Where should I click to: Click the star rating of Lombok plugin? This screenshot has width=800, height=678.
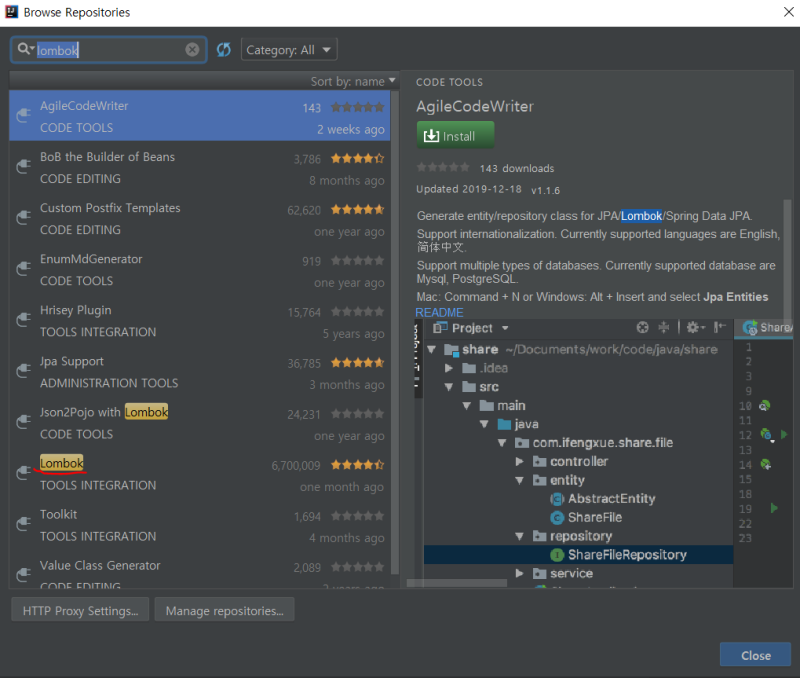[x=357, y=465]
